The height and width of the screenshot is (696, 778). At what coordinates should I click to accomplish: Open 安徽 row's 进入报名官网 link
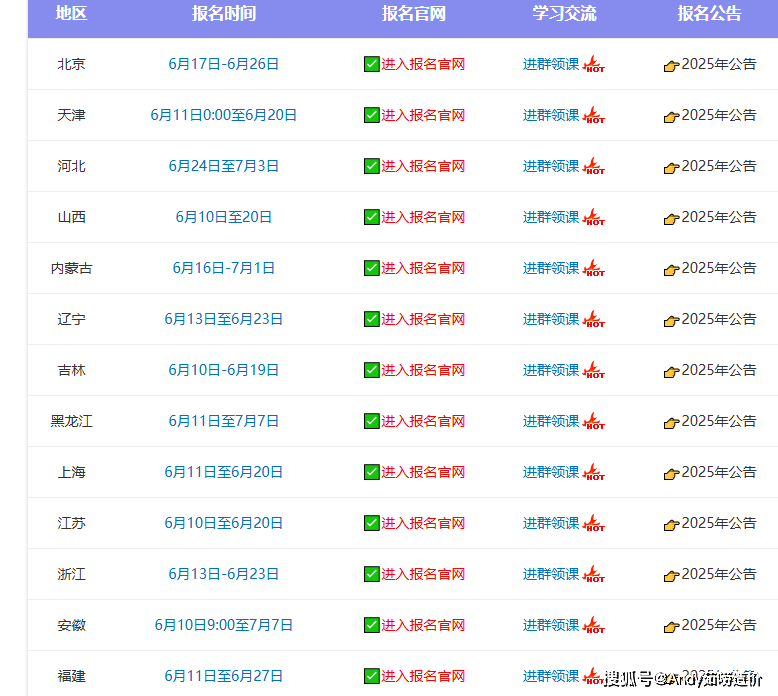click(423, 625)
